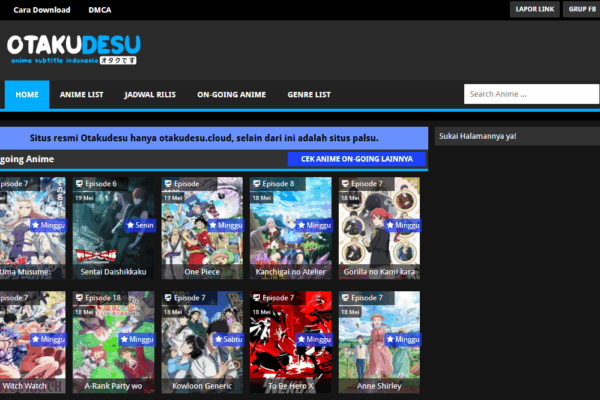
Task: Click star Minggu badge on Uma Musume
Action: pyautogui.click(x=49, y=225)
